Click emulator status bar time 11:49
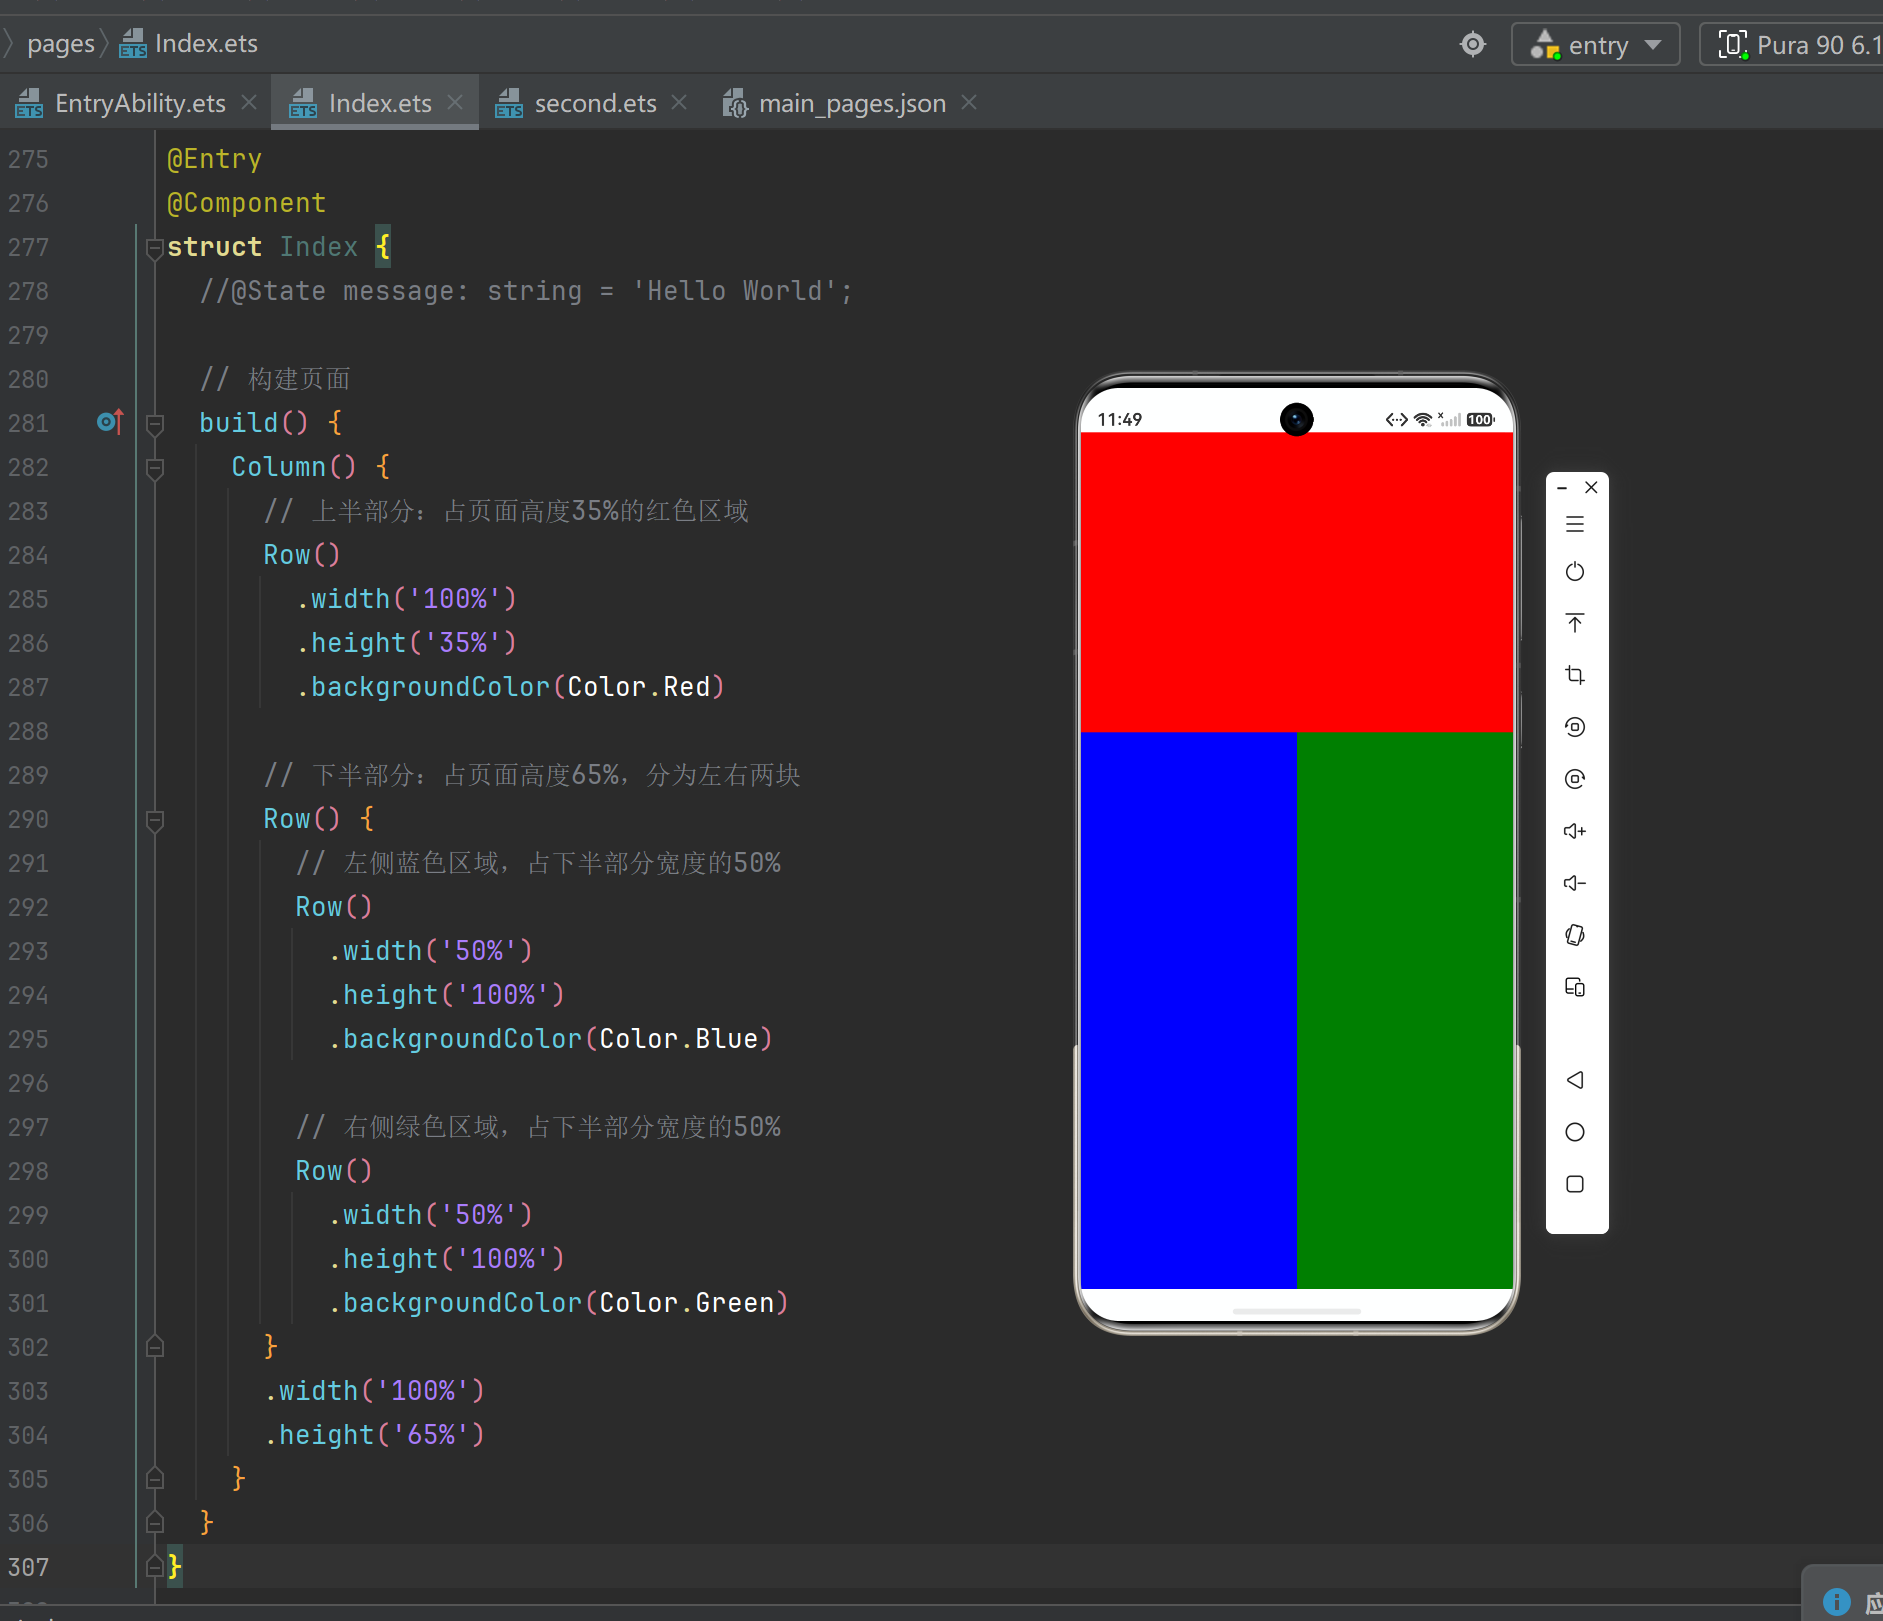This screenshot has height=1621, width=1883. (1119, 419)
